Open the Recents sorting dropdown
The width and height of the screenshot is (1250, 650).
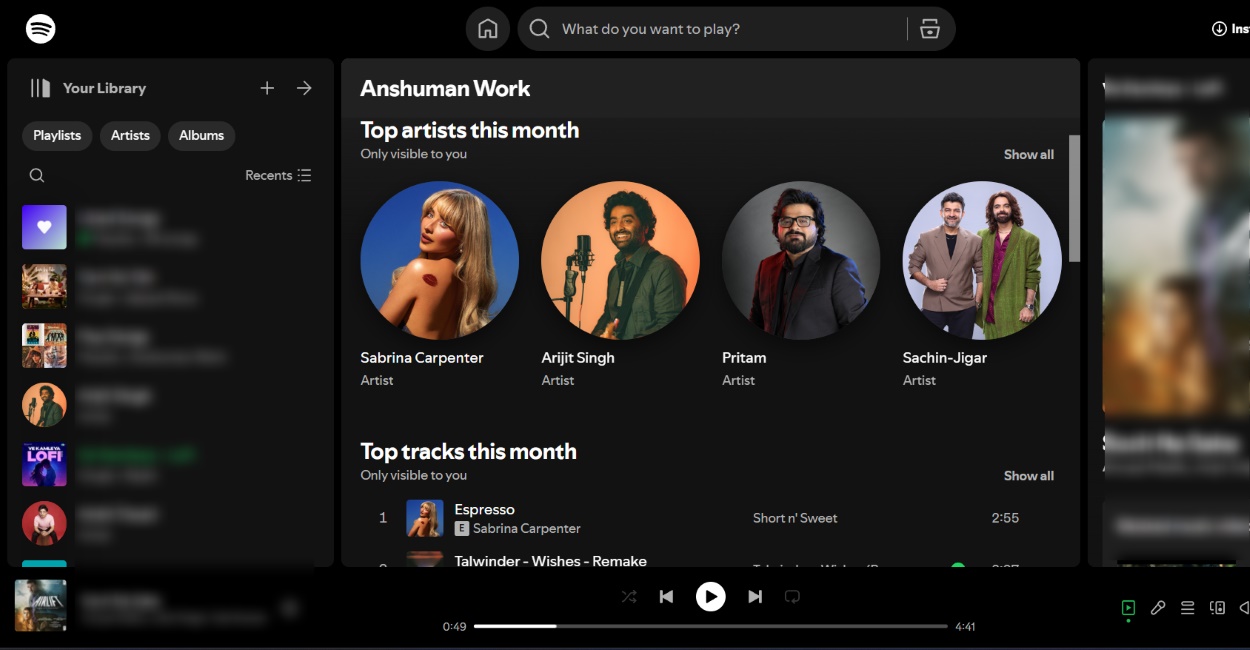point(278,175)
